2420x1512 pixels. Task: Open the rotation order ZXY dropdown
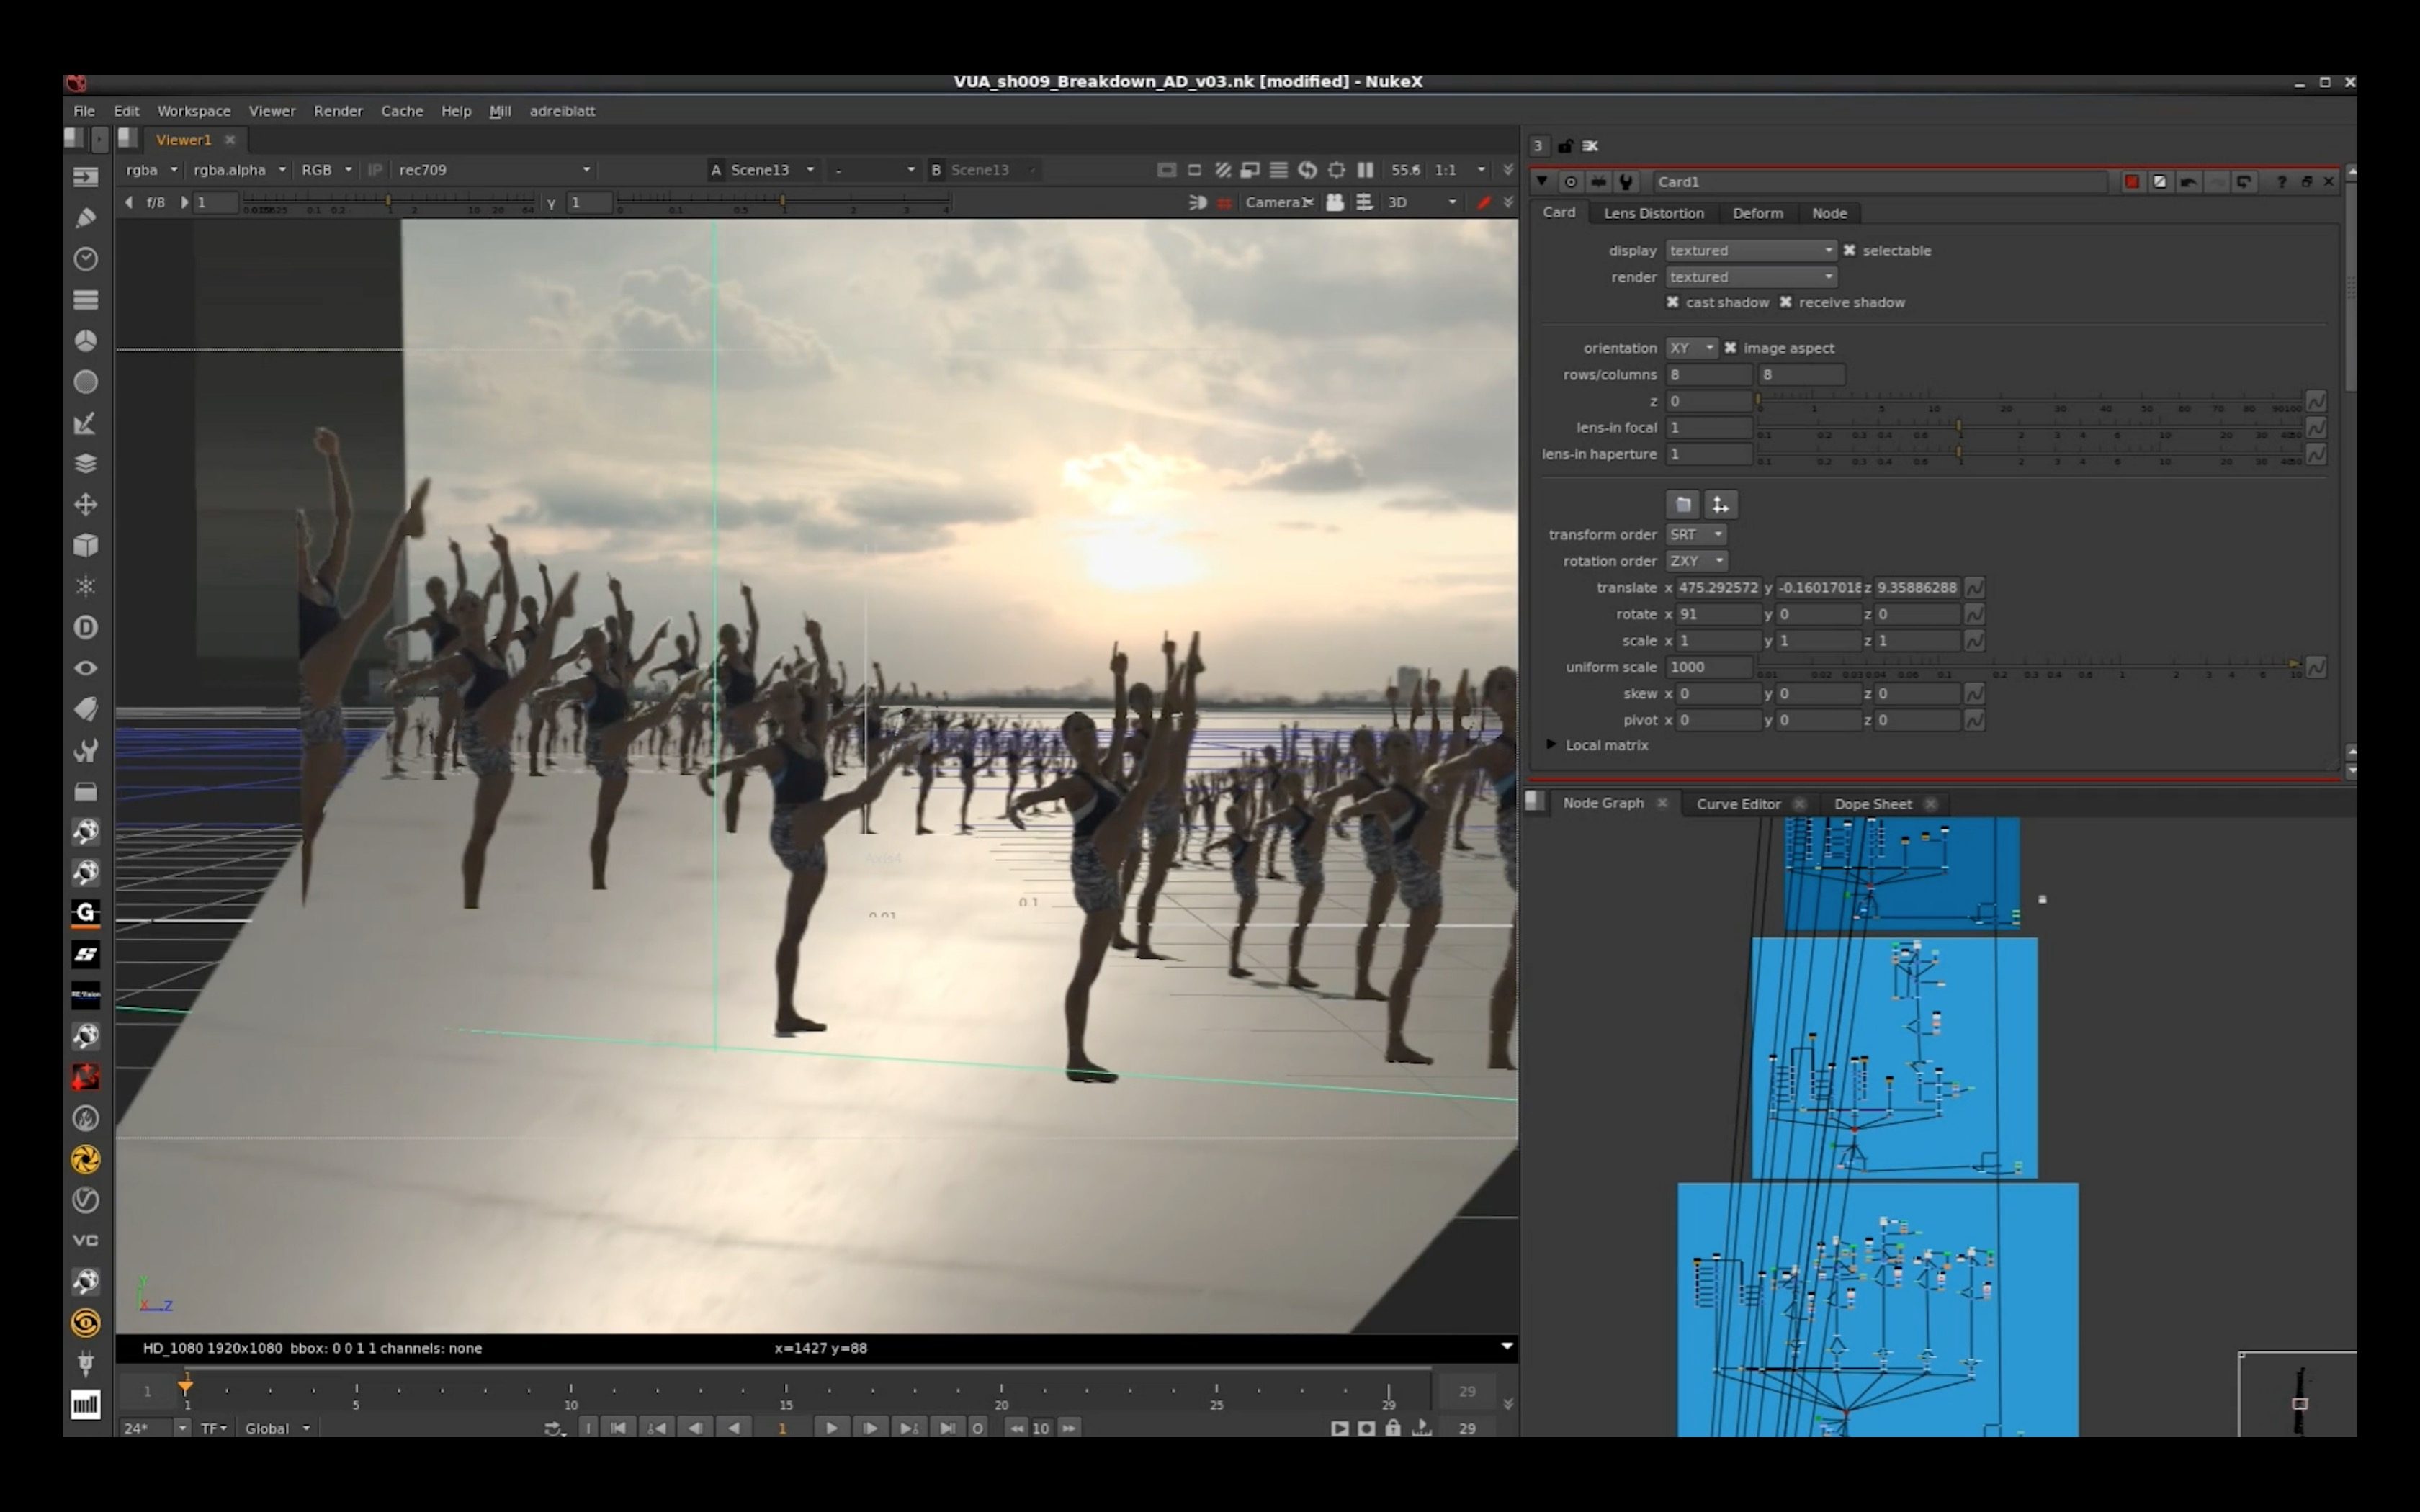1696,561
